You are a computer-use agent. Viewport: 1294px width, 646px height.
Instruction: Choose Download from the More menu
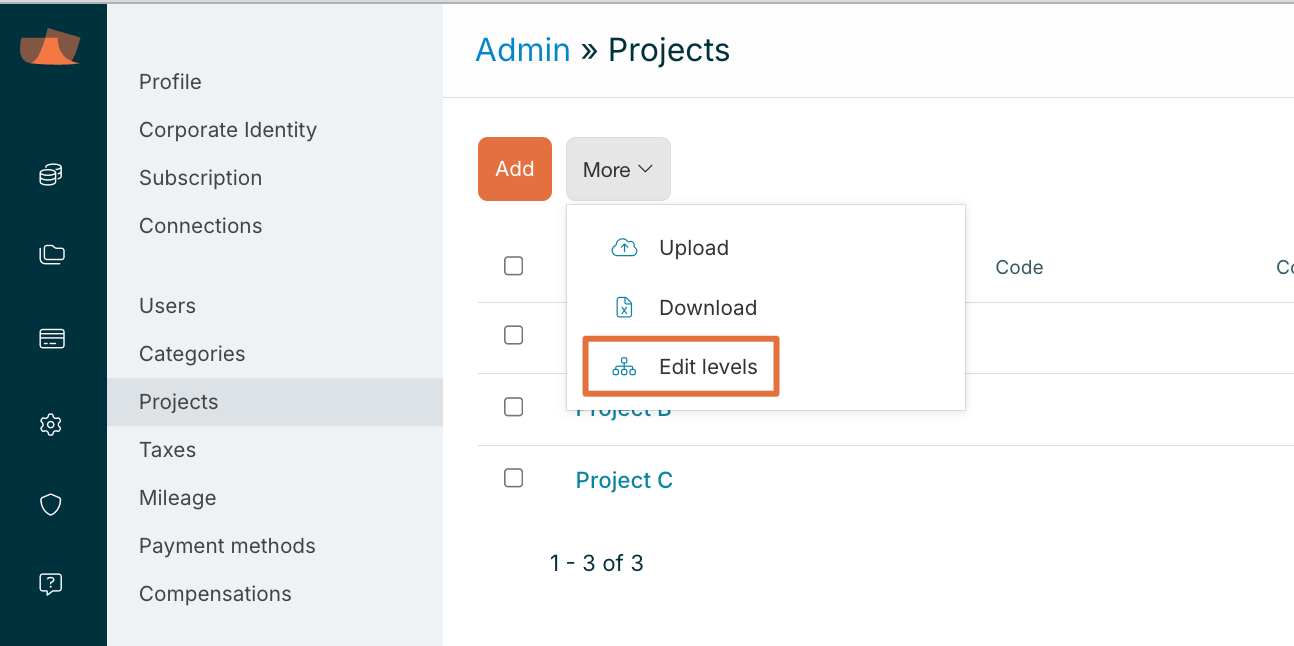point(707,308)
